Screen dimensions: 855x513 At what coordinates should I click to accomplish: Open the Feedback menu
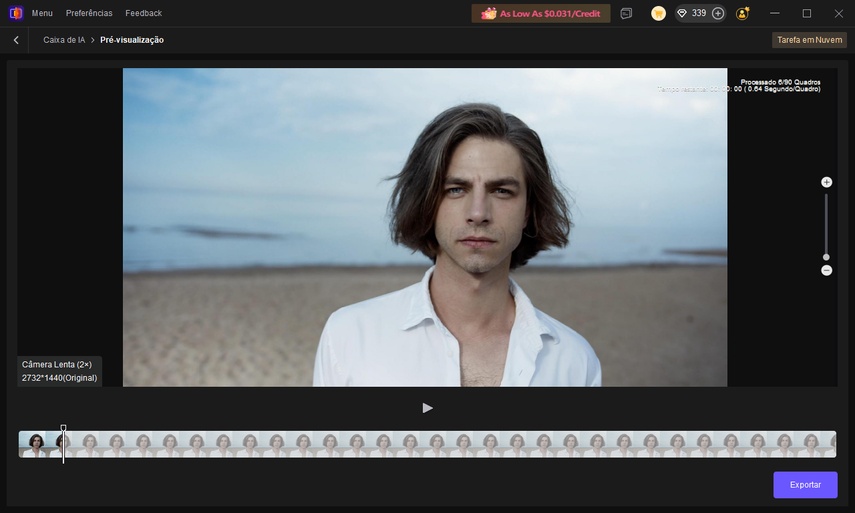pos(143,13)
